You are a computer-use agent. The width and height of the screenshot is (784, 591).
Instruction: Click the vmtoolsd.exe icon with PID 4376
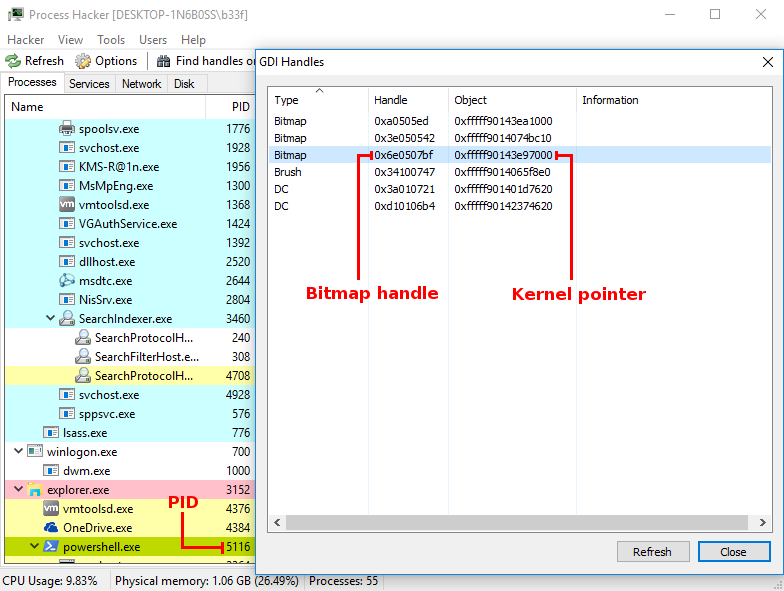click(50, 508)
